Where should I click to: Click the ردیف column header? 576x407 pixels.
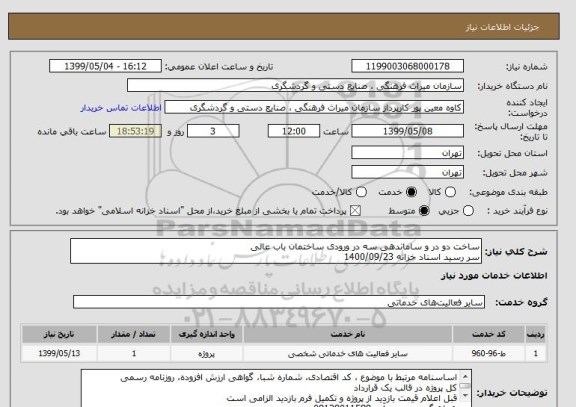point(536,334)
